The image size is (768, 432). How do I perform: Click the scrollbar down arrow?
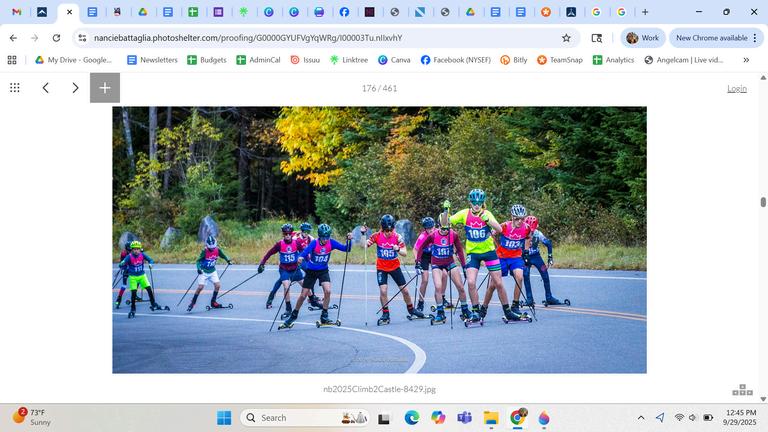tap(763, 399)
